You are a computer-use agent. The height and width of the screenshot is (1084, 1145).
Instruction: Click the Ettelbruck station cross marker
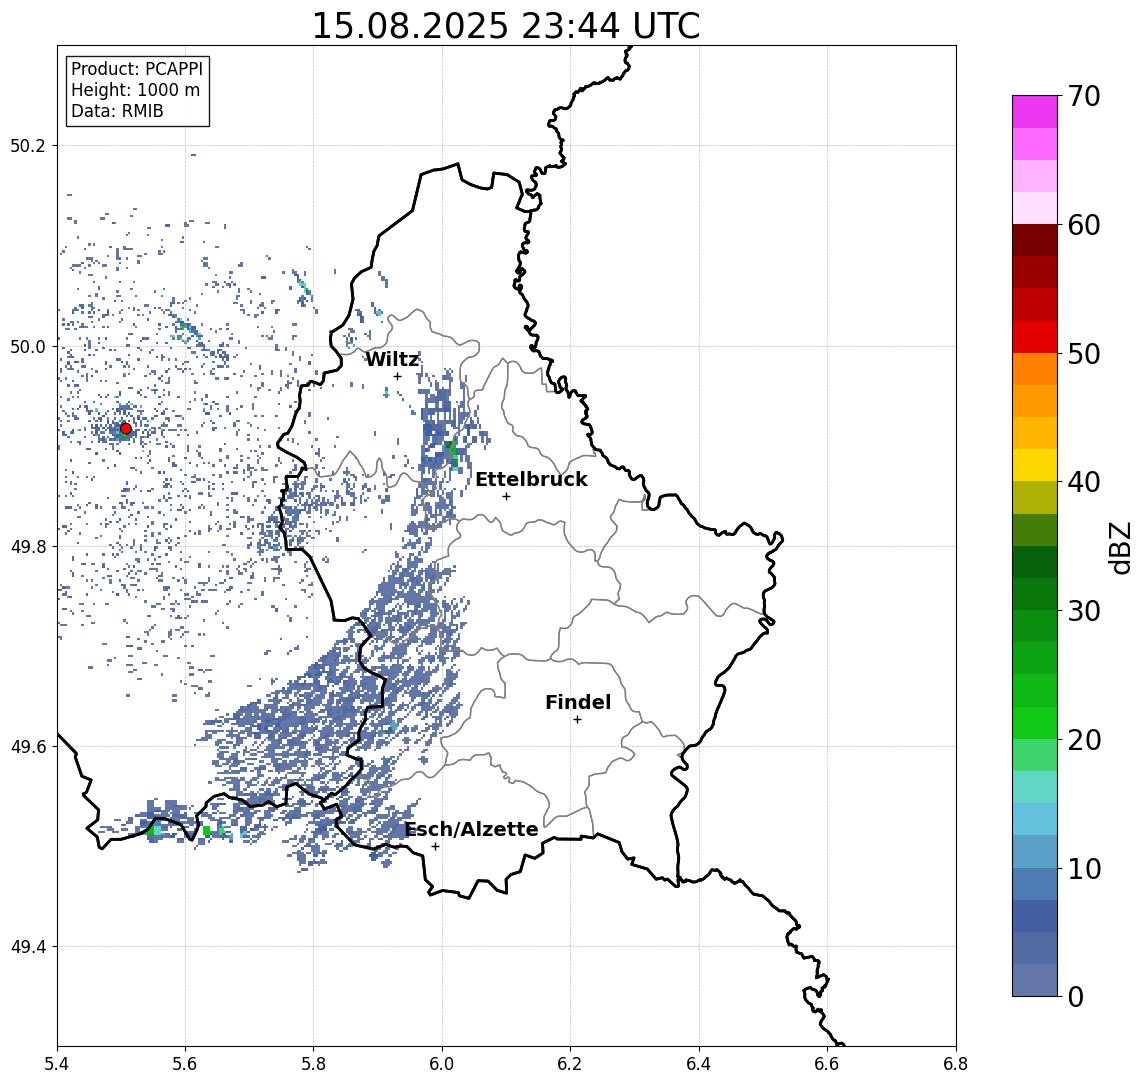(506, 497)
